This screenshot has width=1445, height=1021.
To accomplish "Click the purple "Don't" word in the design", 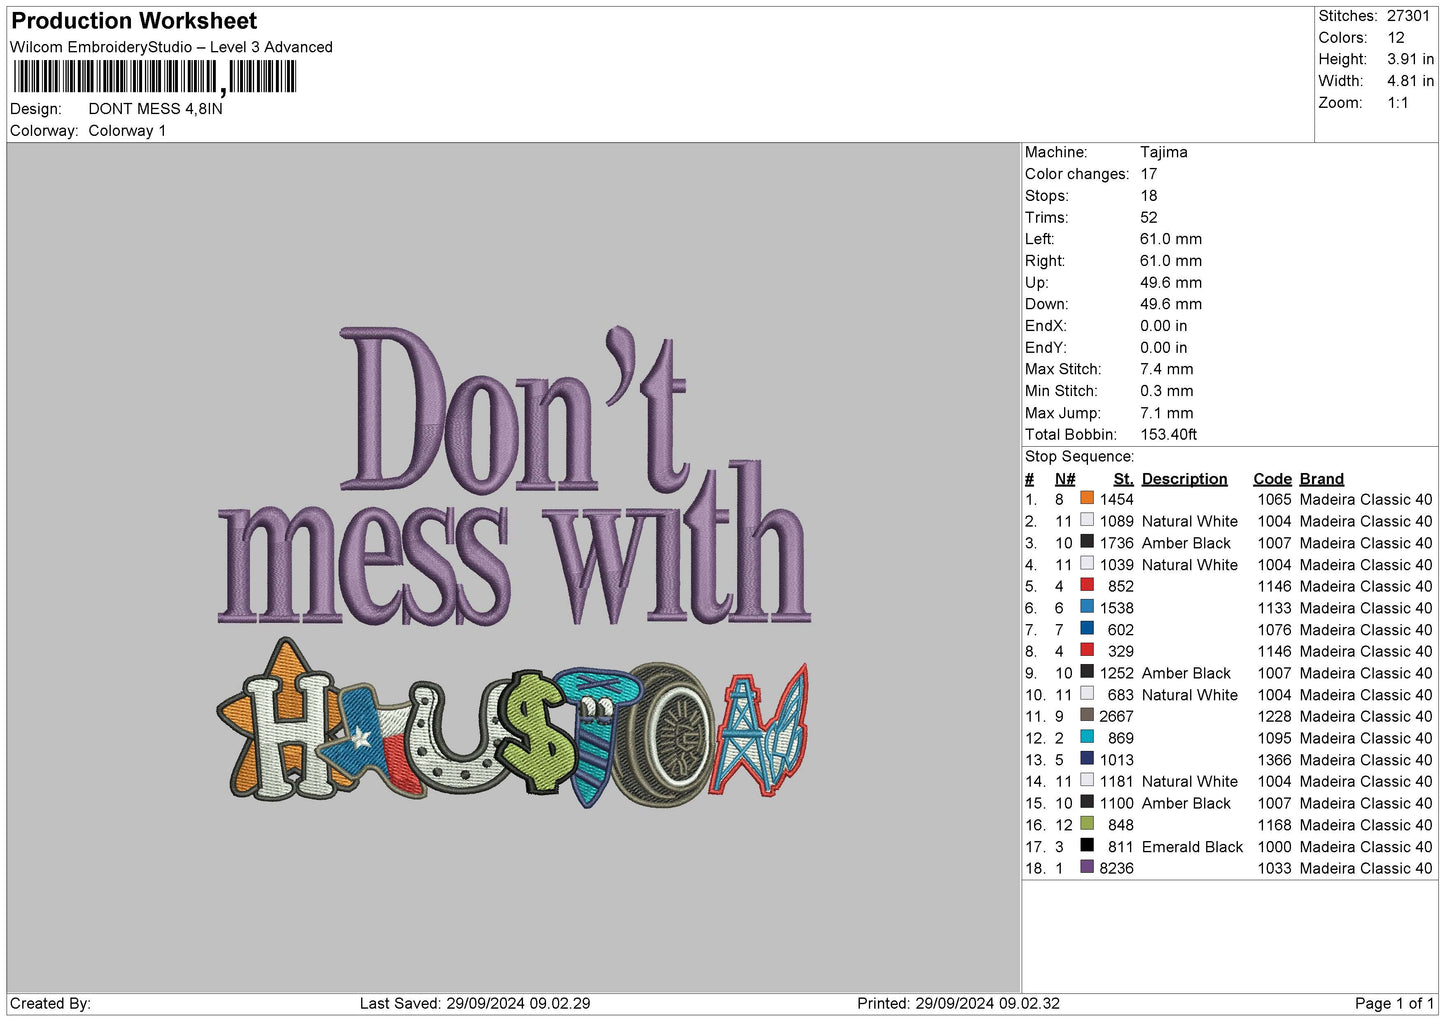I will [514, 411].
